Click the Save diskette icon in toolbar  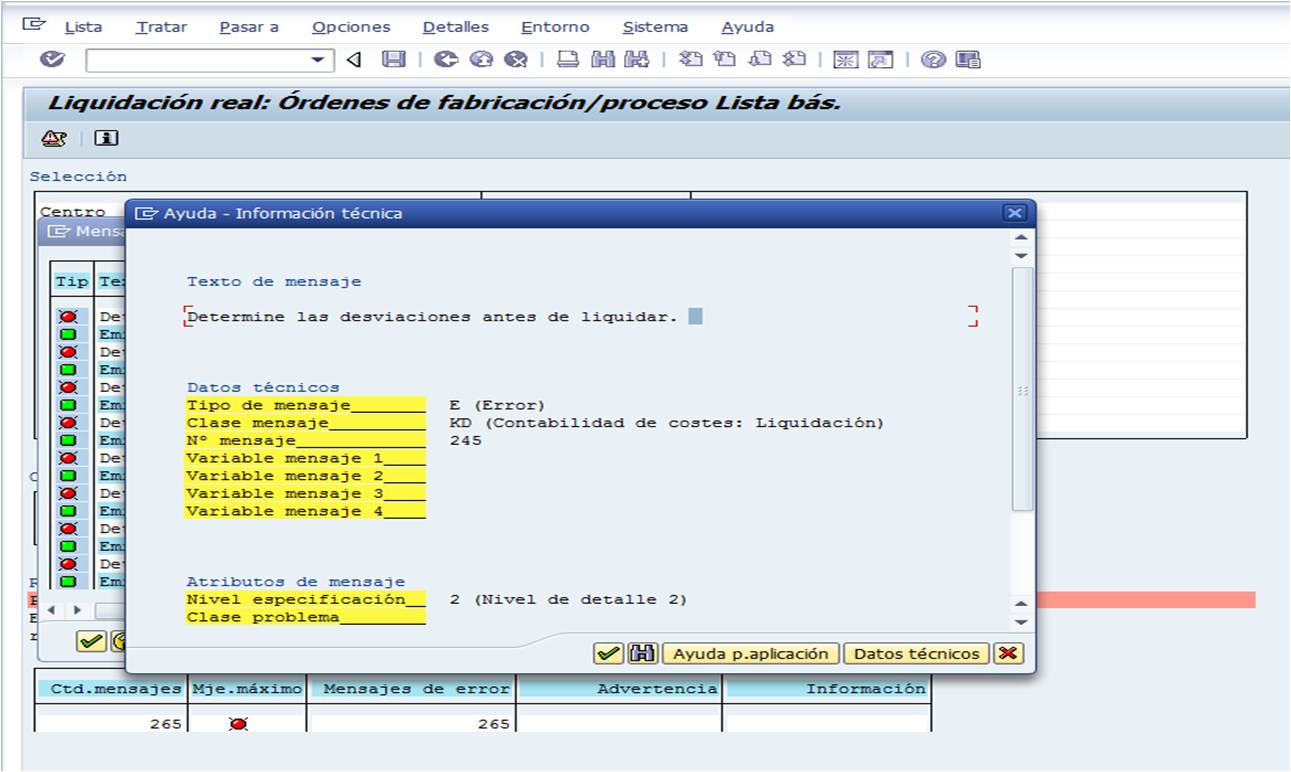tap(394, 60)
